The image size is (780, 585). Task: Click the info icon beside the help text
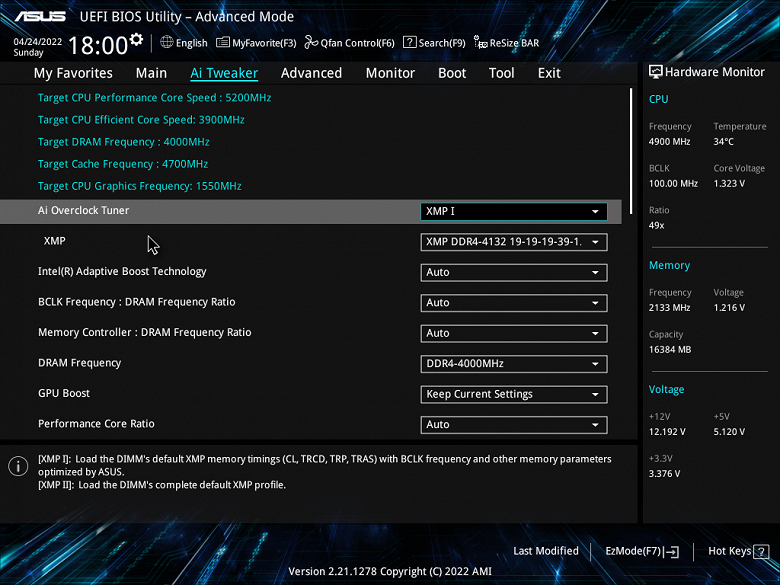point(18,466)
